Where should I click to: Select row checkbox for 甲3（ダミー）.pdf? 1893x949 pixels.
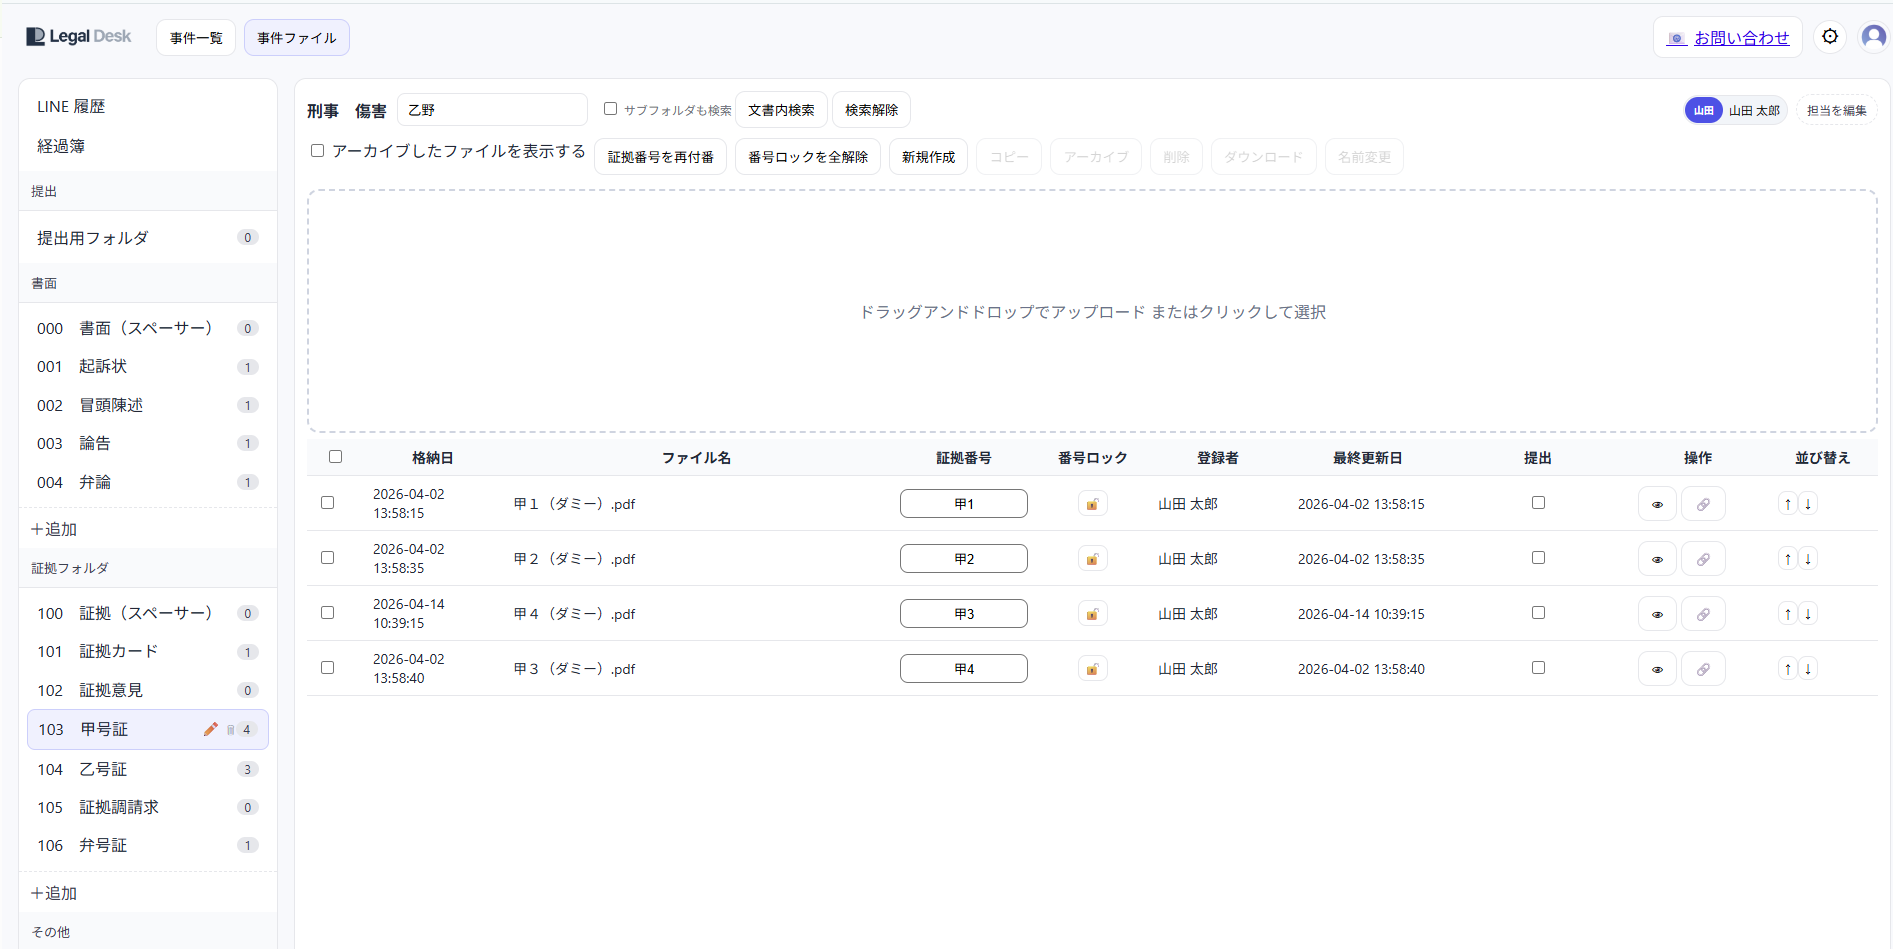click(x=327, y=667)
